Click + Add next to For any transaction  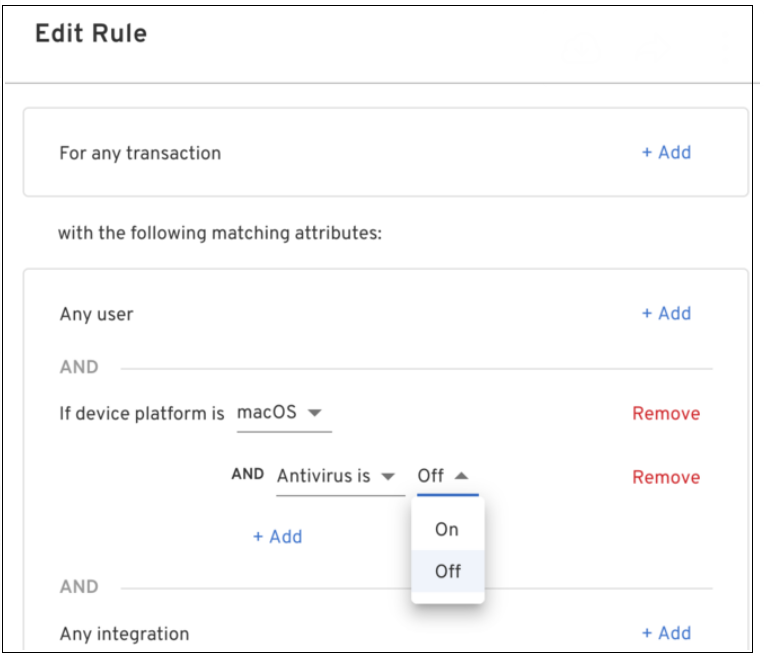tap(666, 153)
